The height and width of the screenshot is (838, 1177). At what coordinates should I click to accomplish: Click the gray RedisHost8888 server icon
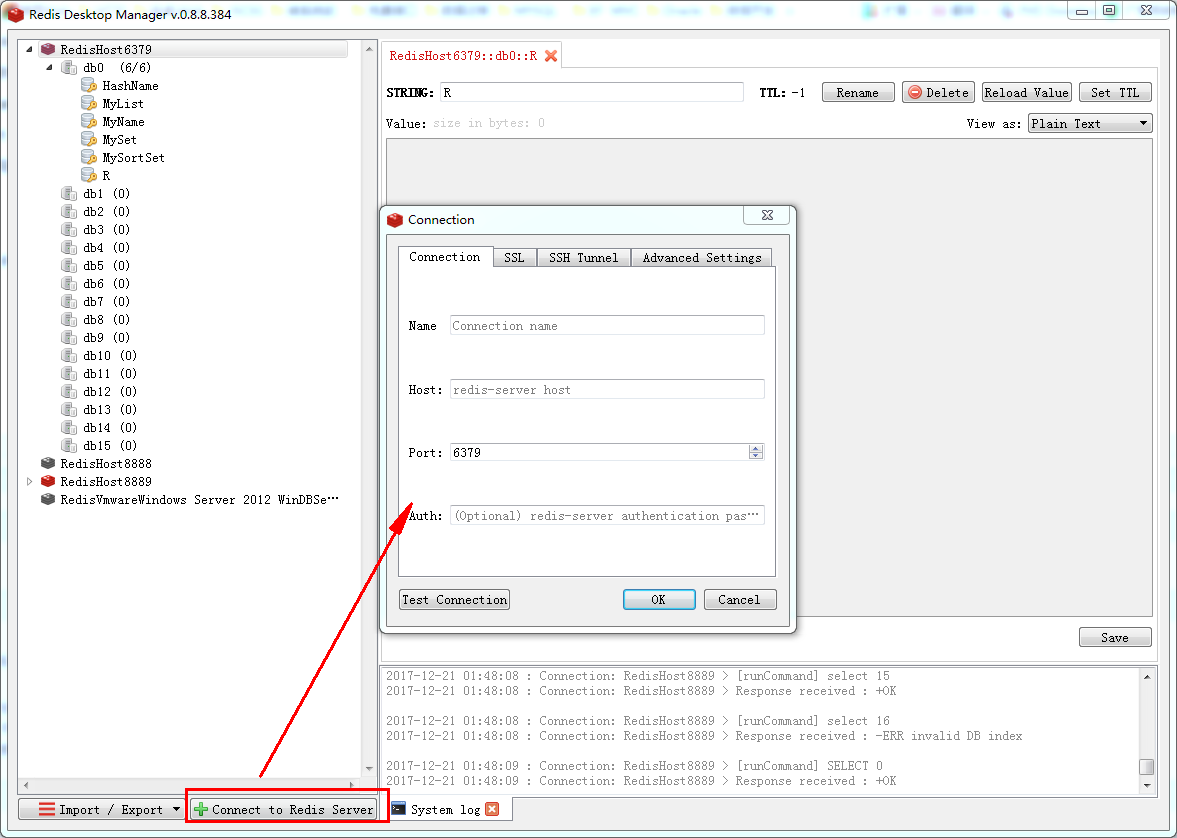[48, 463]
